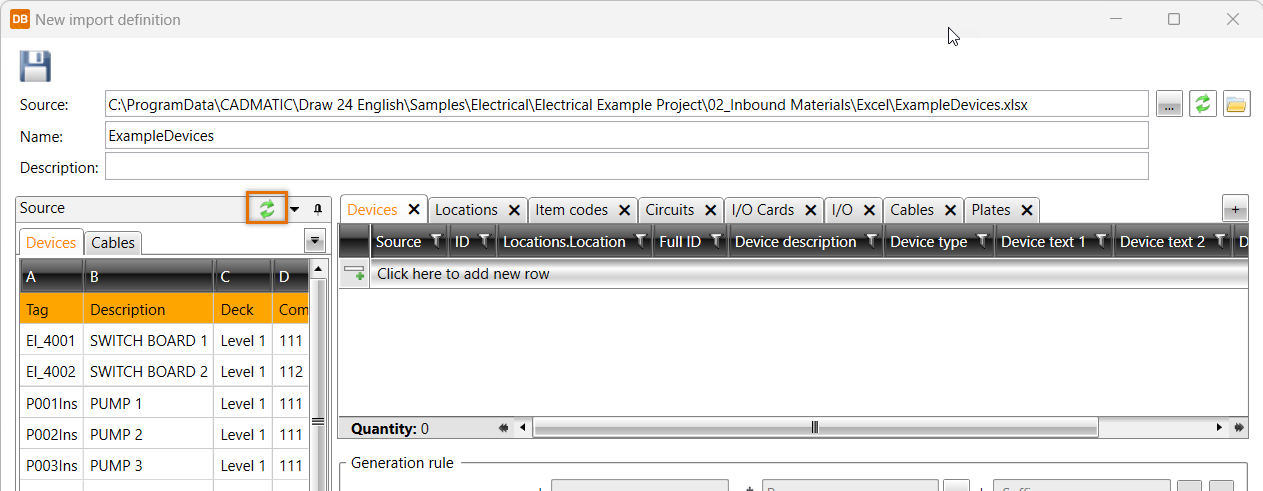Switch to the I/O Cards tab
This screenshot has height=491, width=1263.
(x=762, y=210)
